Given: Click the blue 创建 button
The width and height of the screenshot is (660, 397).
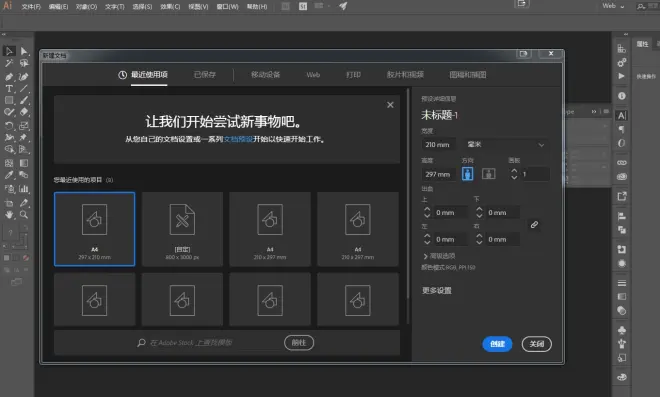Looking at the screenshot, I should [x=497, y=344].
